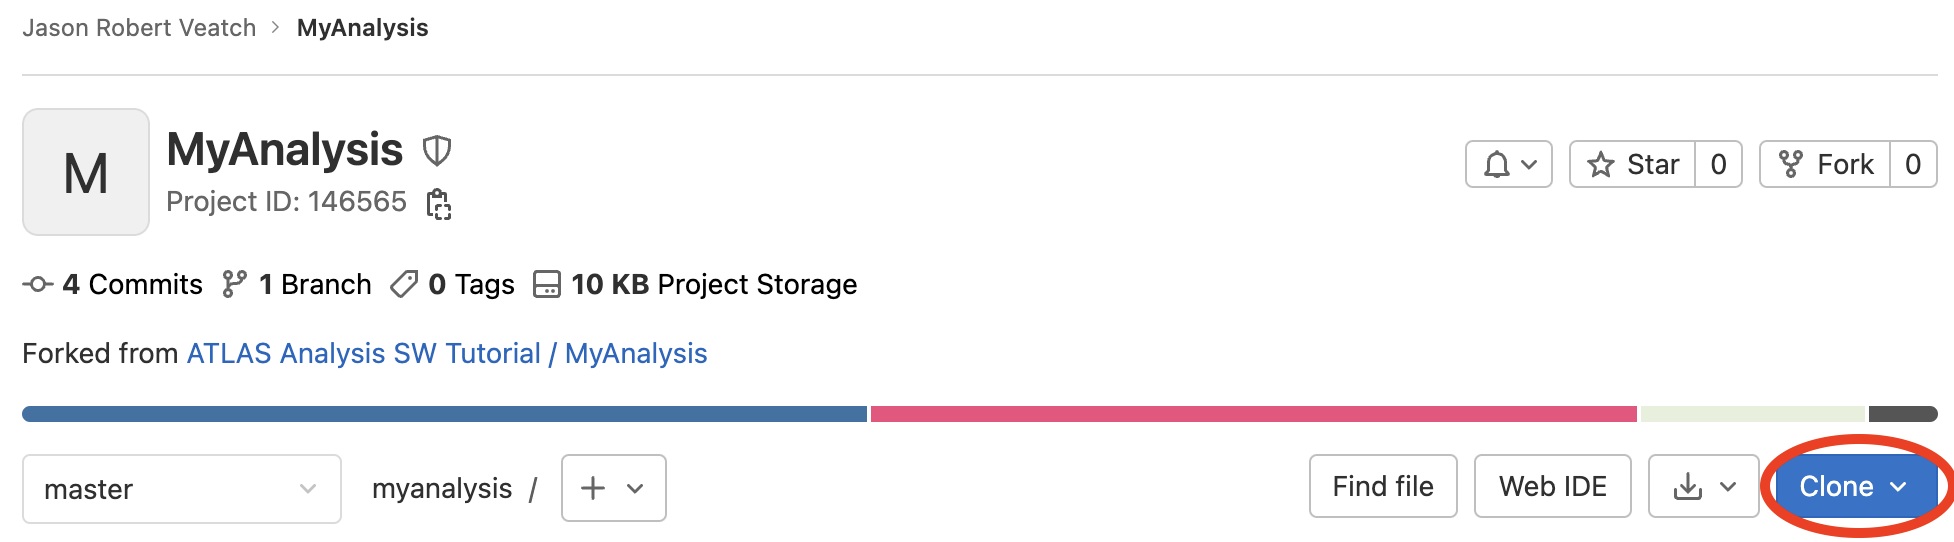Open the notification bell dropdown

[x=1508, y=164]
